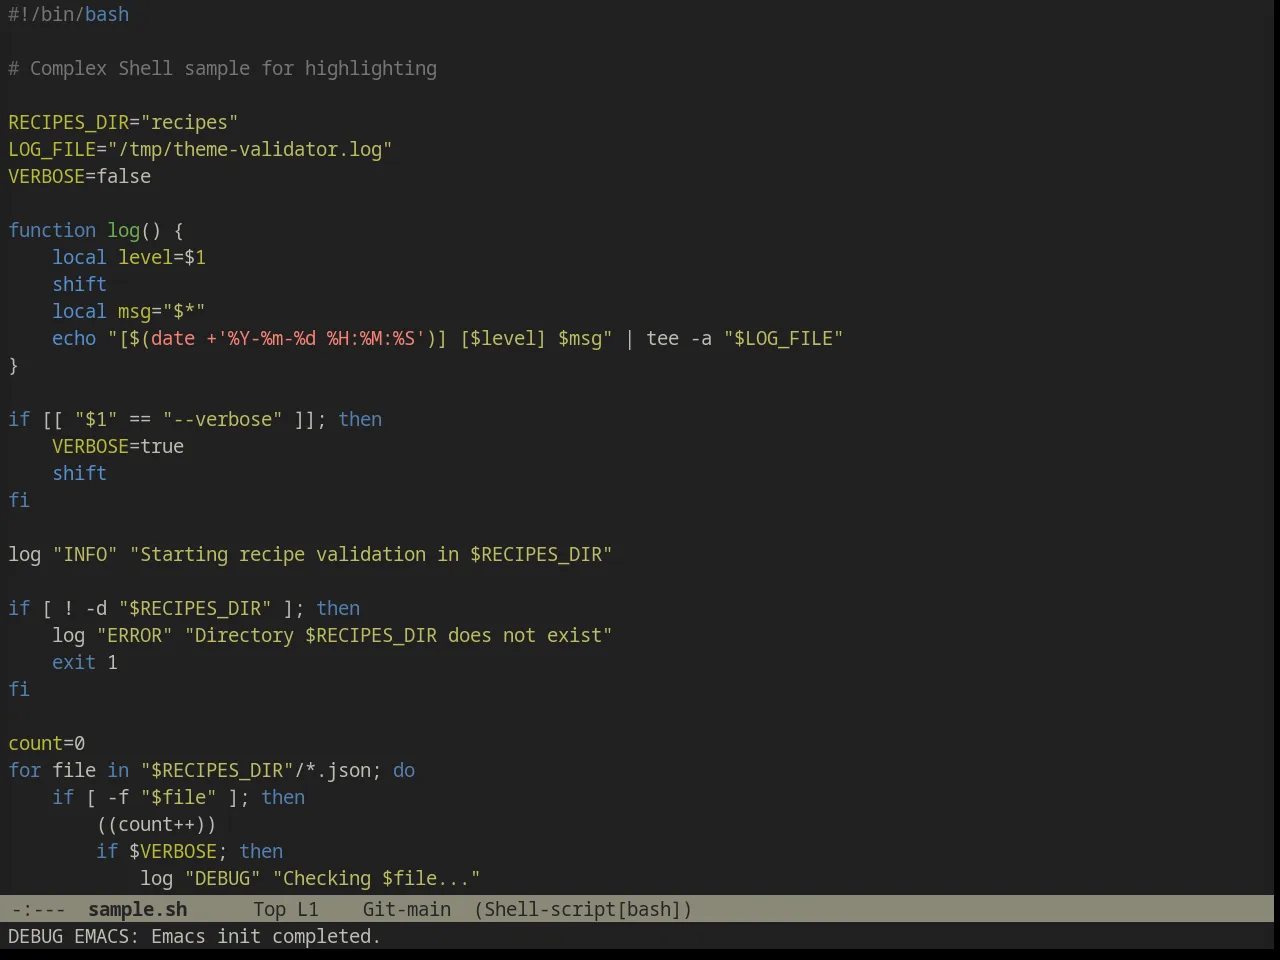
Task: Click the "/tmp/theme-validator.log" string
Action: pos(250,149)
